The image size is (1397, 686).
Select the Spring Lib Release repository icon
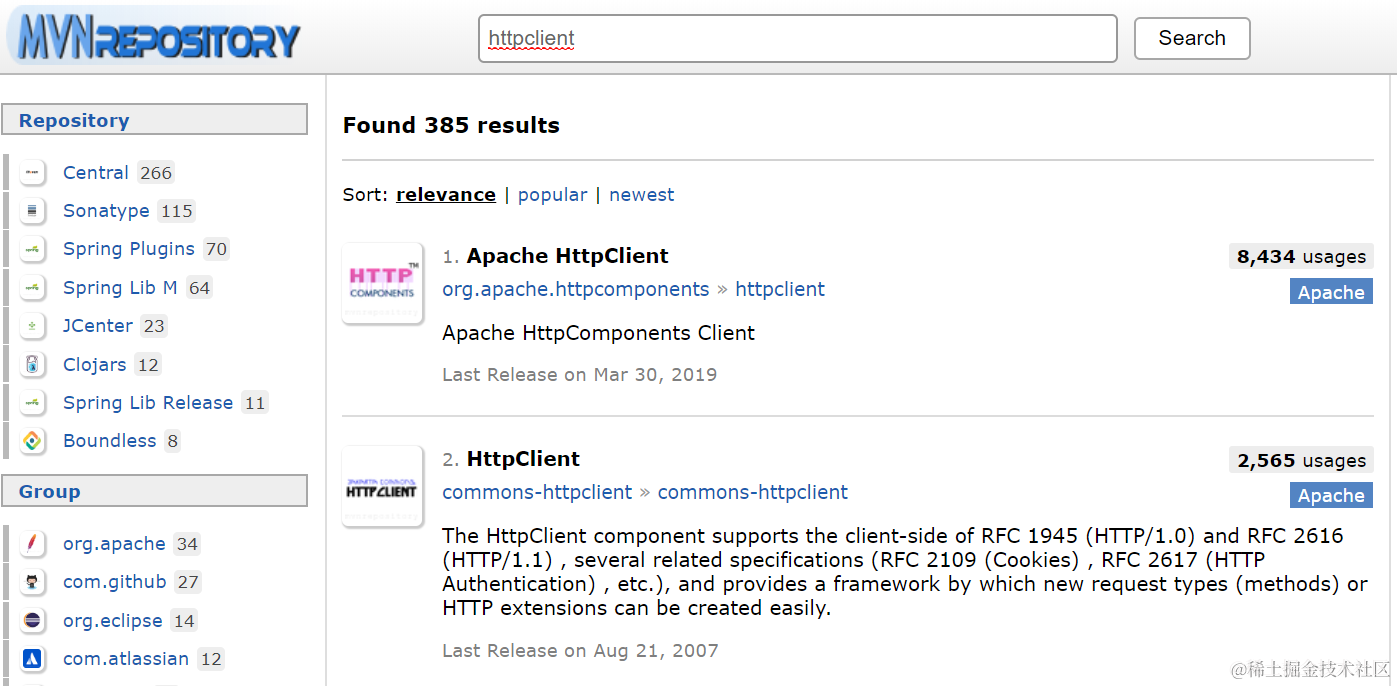point(33,403)
